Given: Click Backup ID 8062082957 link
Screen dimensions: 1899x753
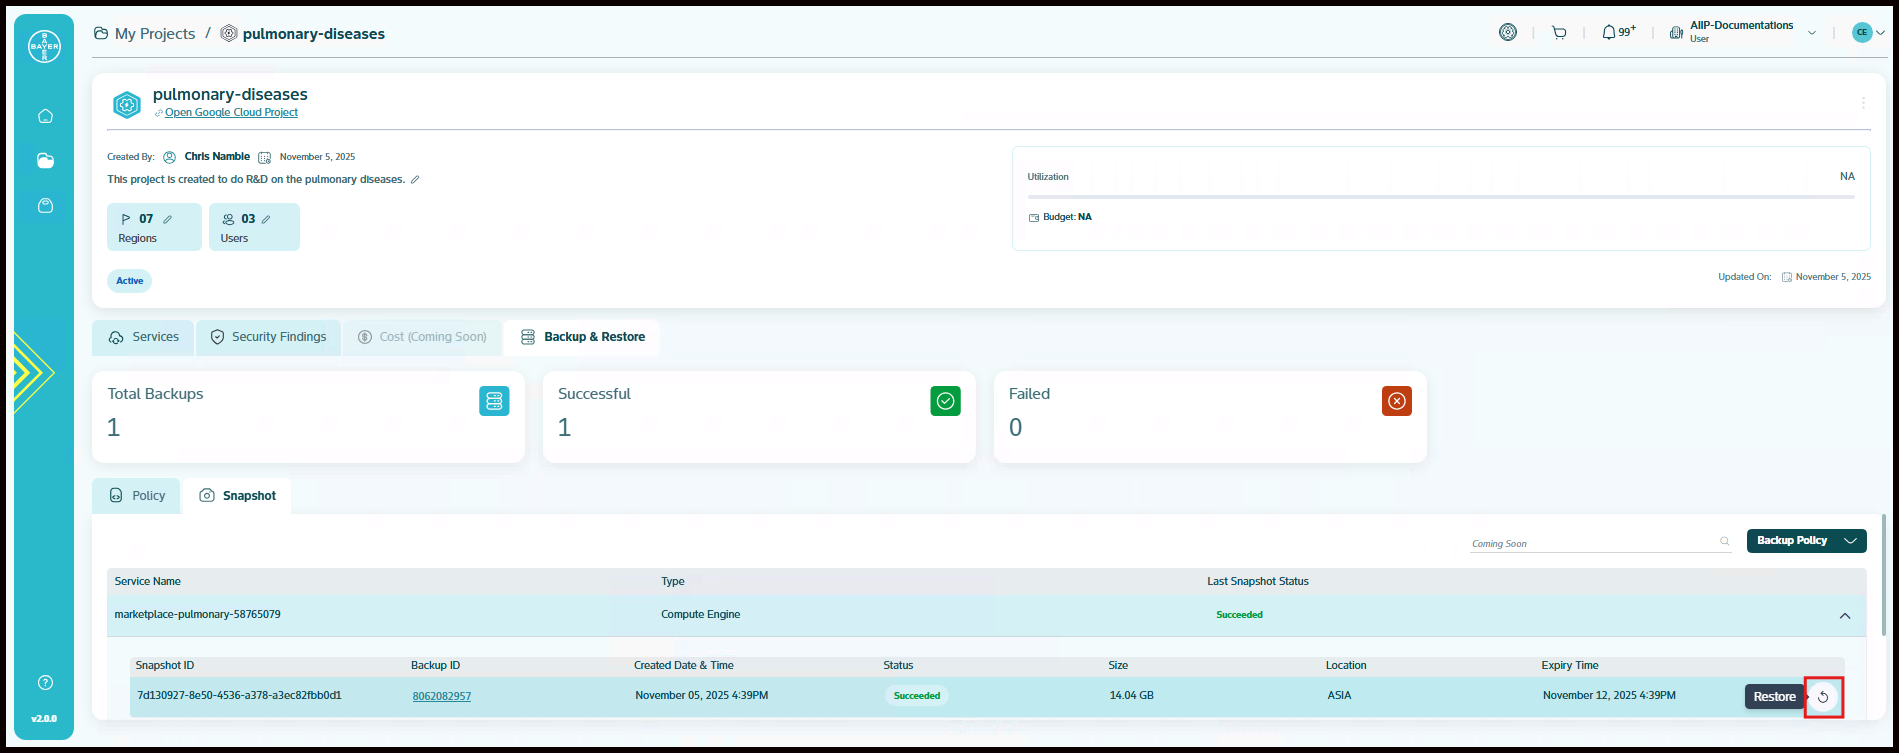Looking at the screenshot, I should tap(441, 696).
